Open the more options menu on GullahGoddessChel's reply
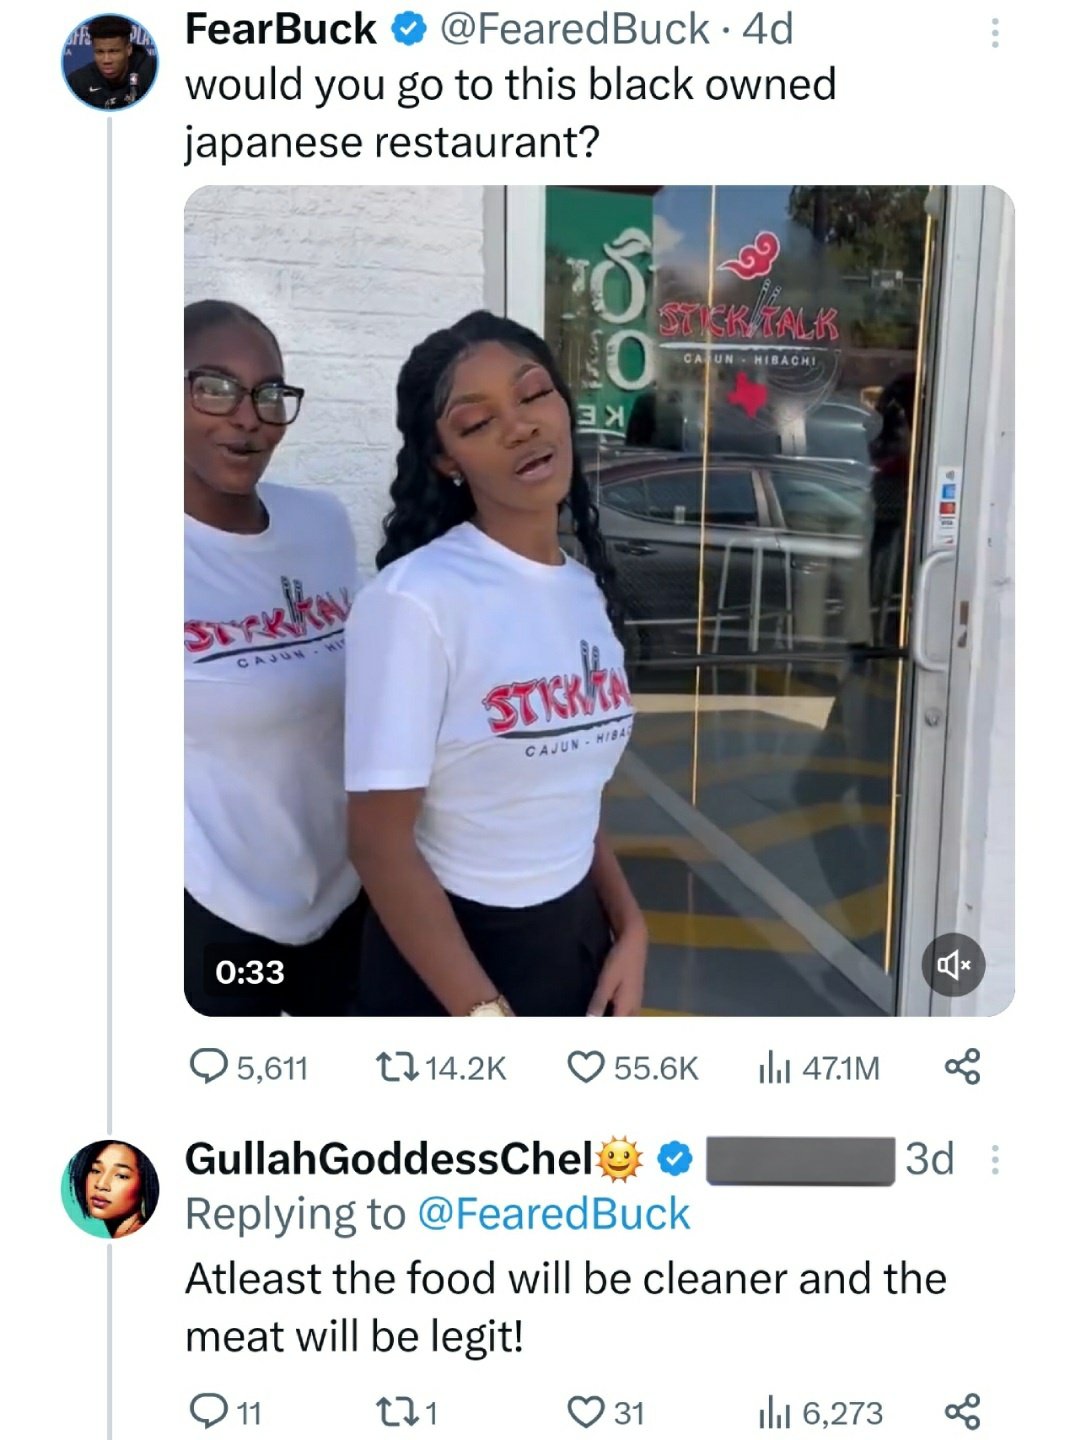Screen dimensions: 1080x1440 tap(994, 1160)
